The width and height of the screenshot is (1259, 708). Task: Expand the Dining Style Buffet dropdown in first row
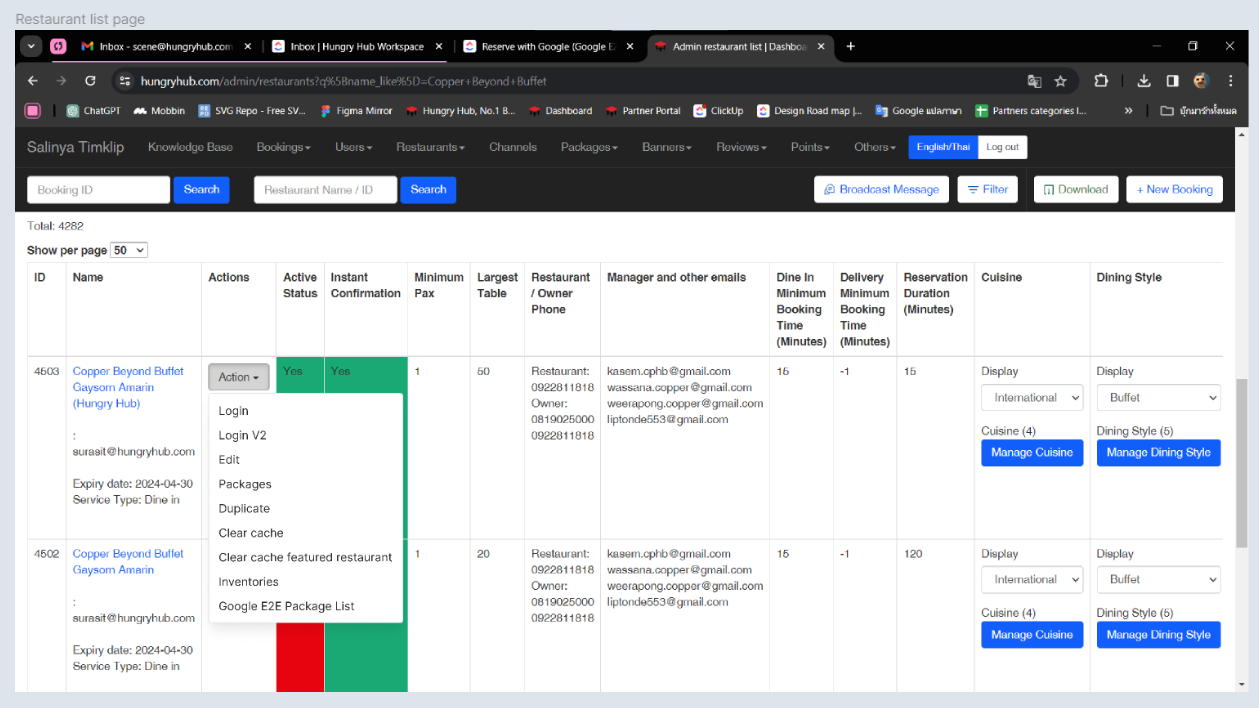(1158, 398)
